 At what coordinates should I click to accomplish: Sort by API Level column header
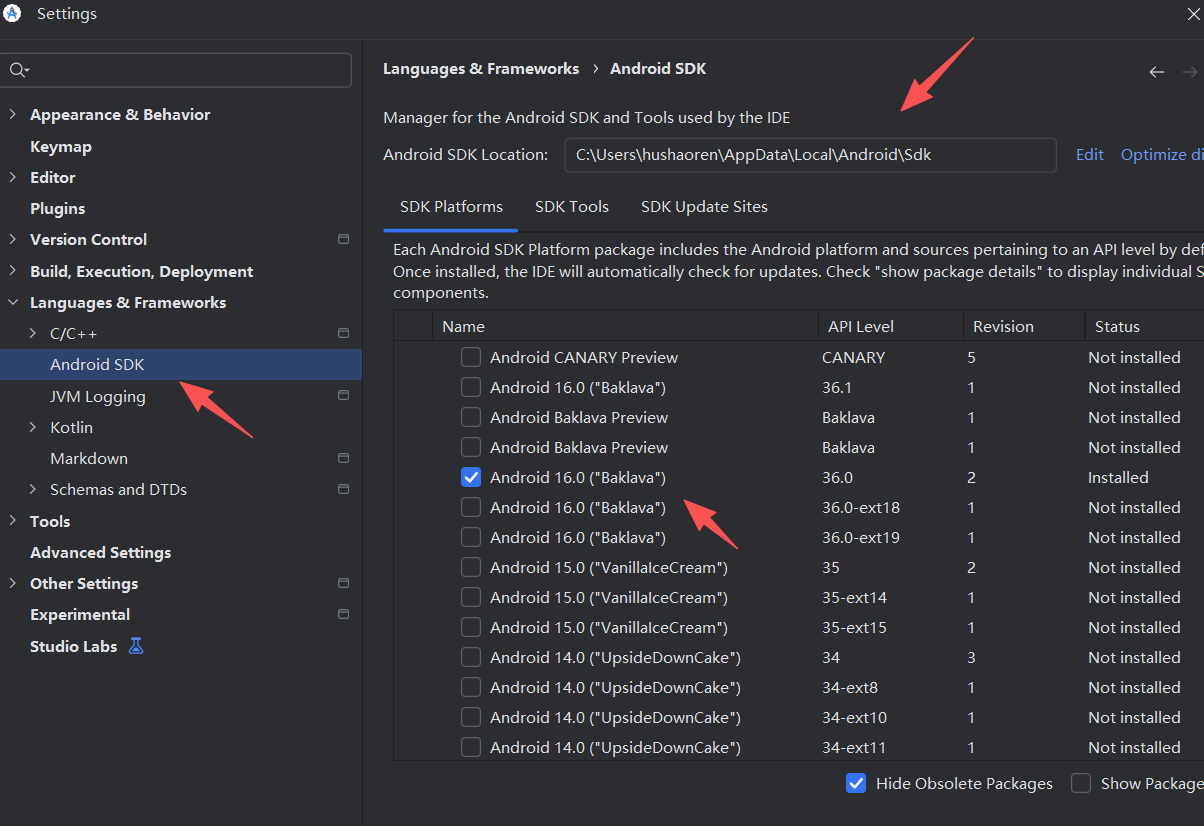pos(860,326)
